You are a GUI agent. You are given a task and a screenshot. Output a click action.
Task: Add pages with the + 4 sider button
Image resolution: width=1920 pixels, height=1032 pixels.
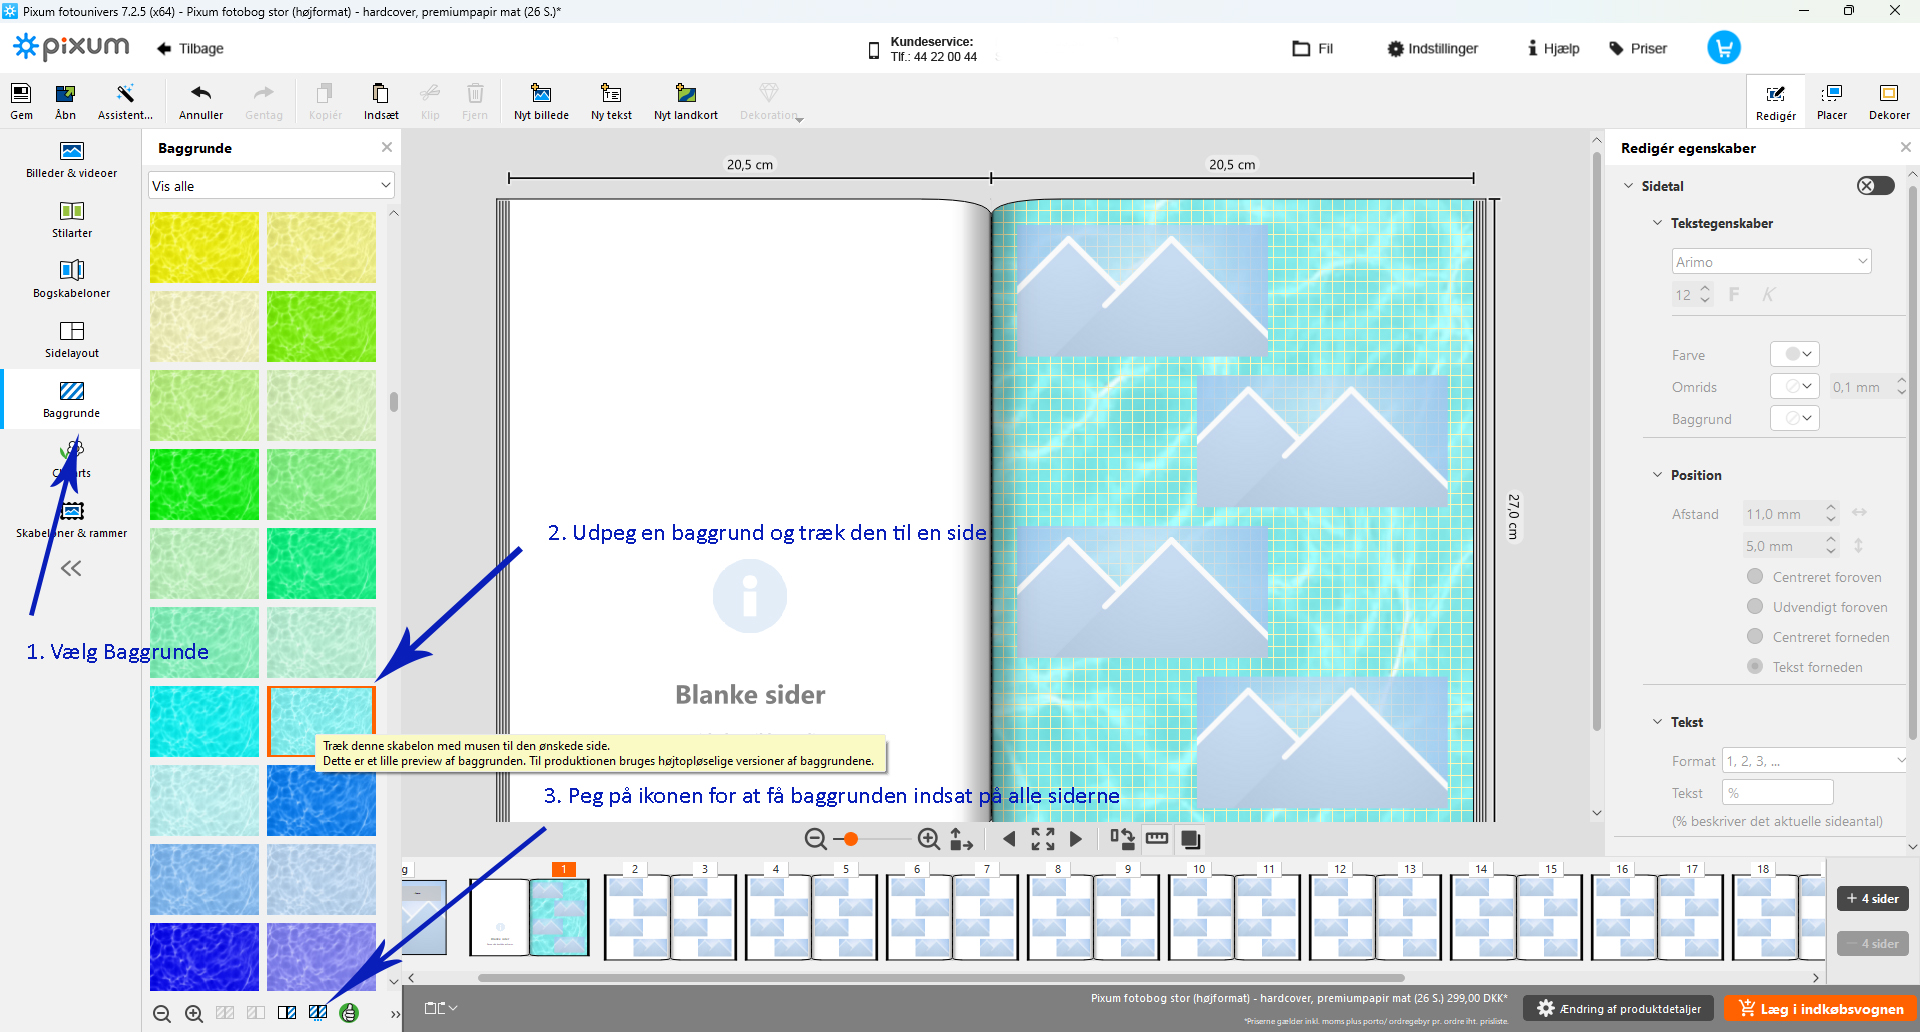tap(1872, 898)
